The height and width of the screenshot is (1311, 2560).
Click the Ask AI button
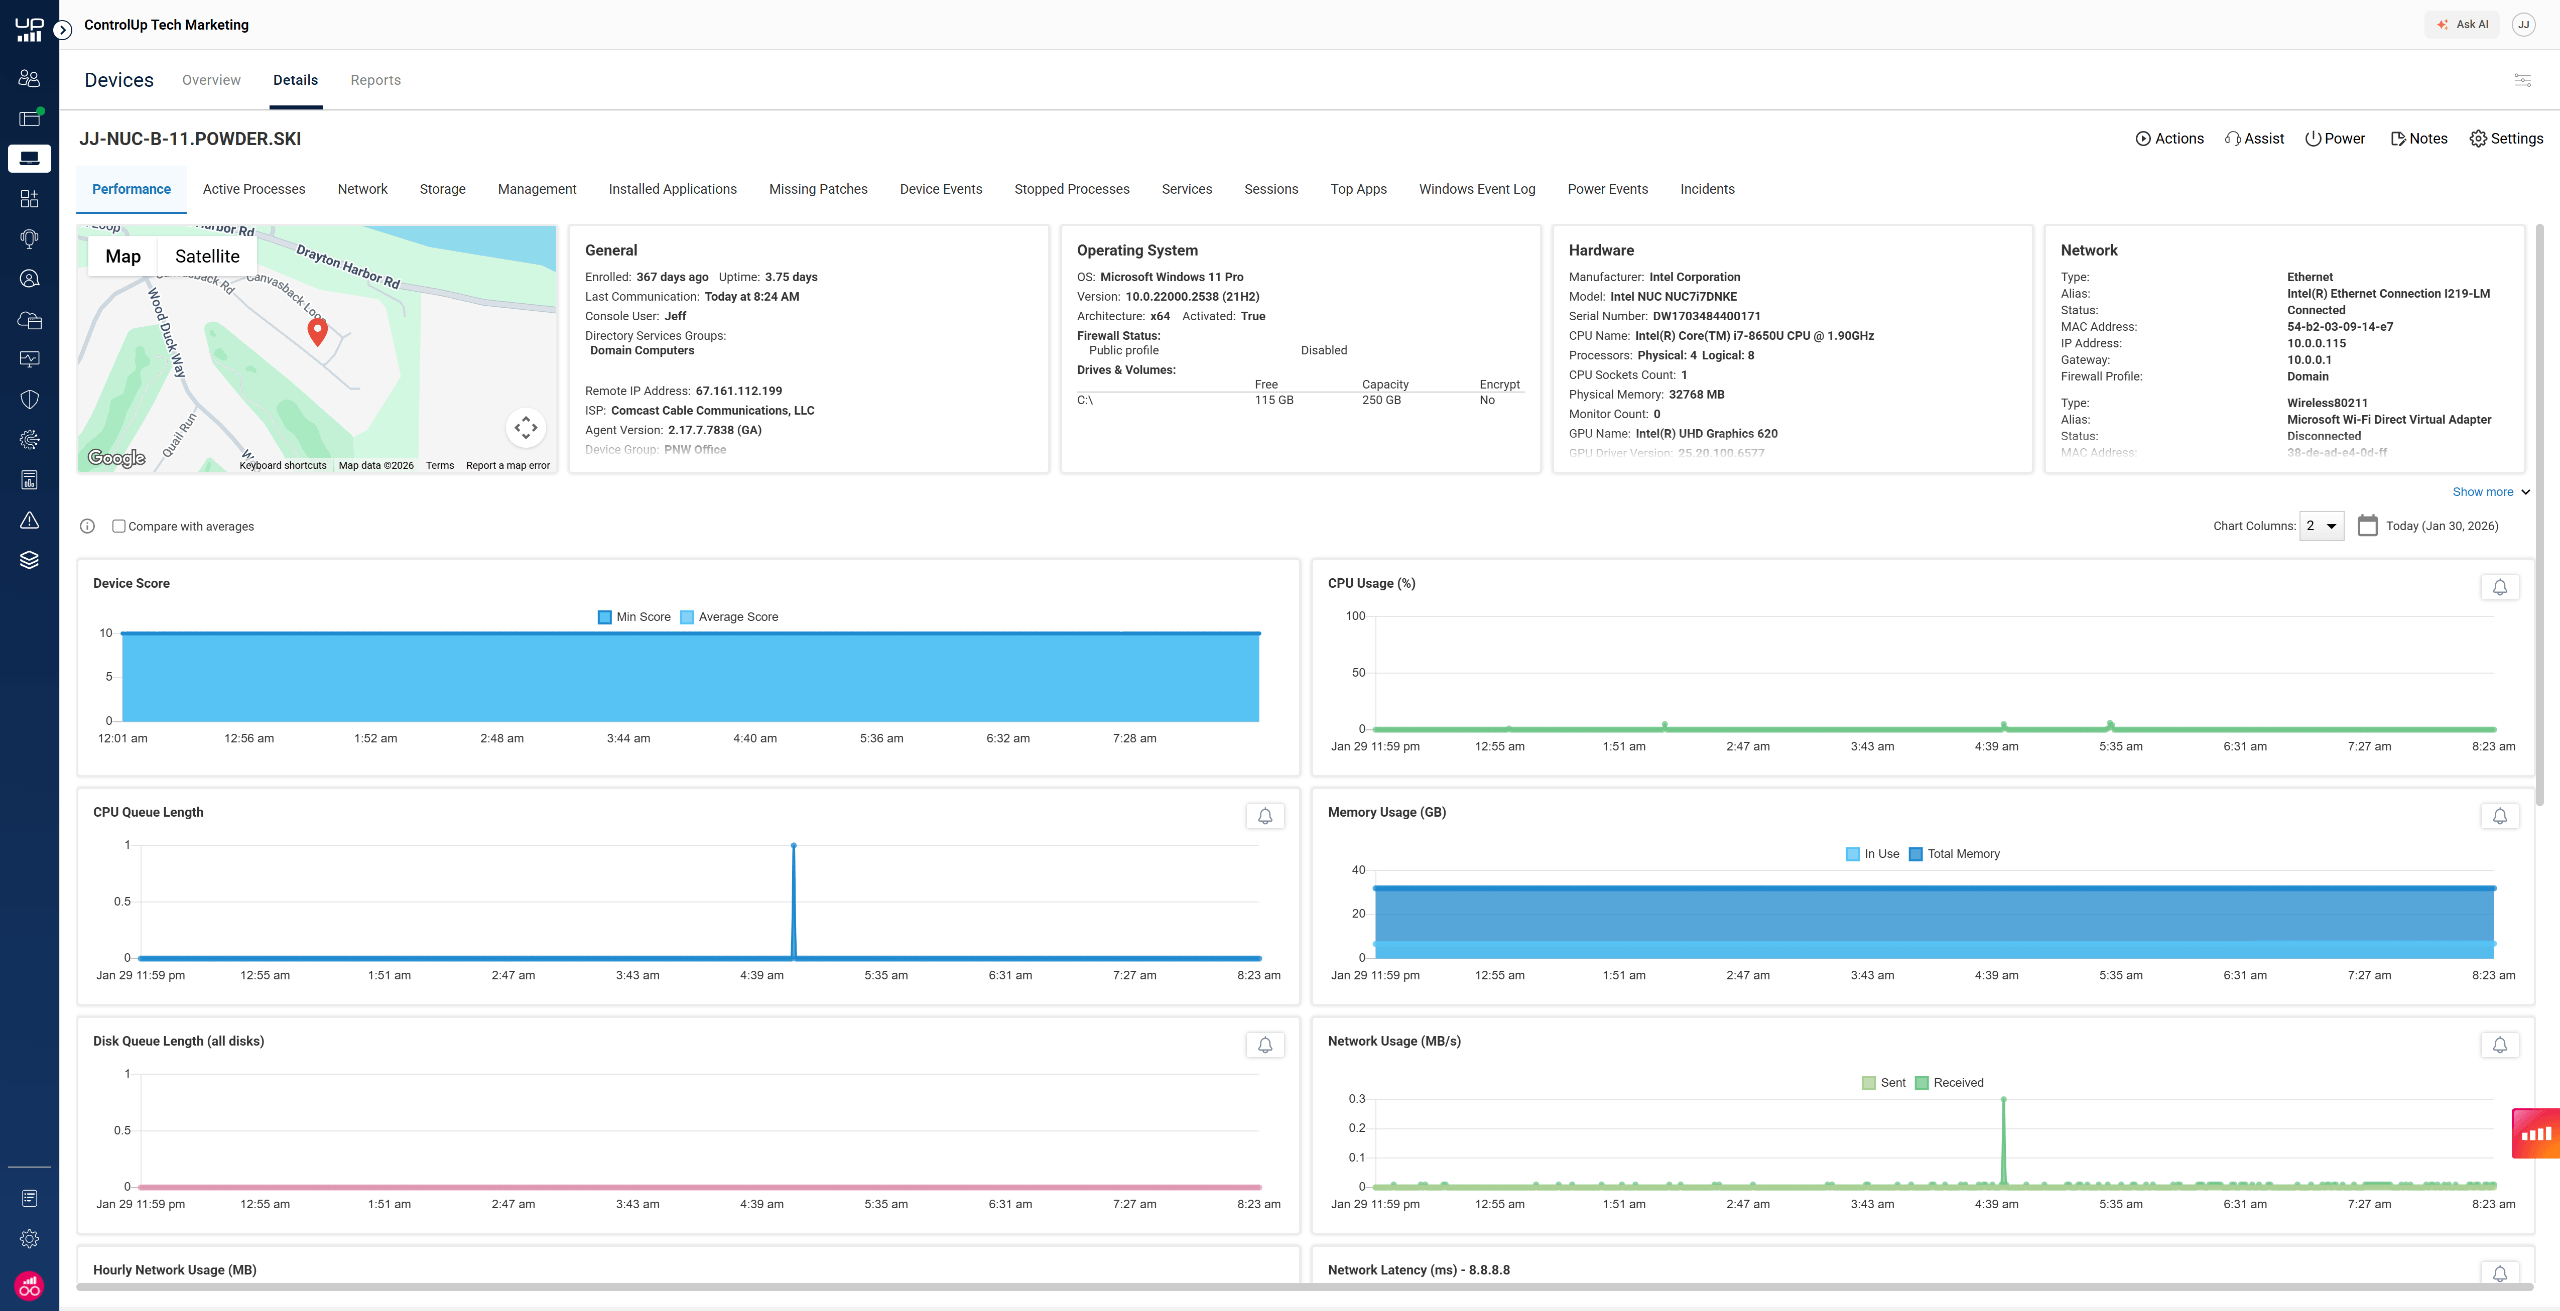pyautogui.click(x=2462, y=24)
